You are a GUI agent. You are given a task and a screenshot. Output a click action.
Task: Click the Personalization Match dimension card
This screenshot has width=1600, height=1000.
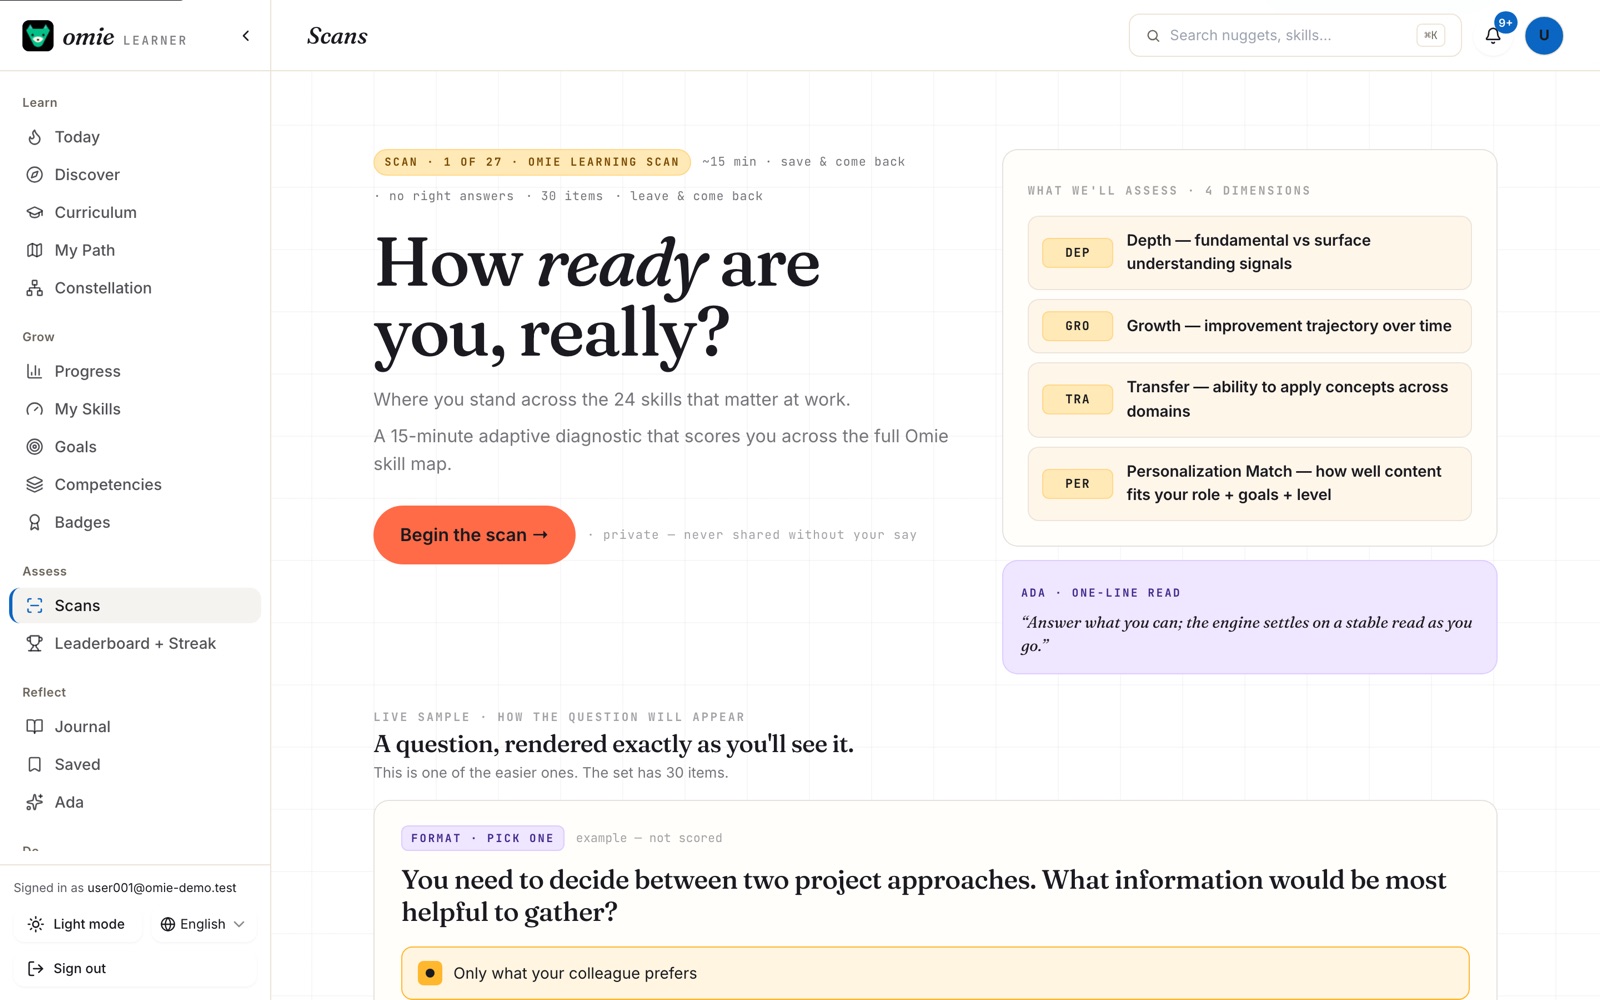click(1249, 484)
